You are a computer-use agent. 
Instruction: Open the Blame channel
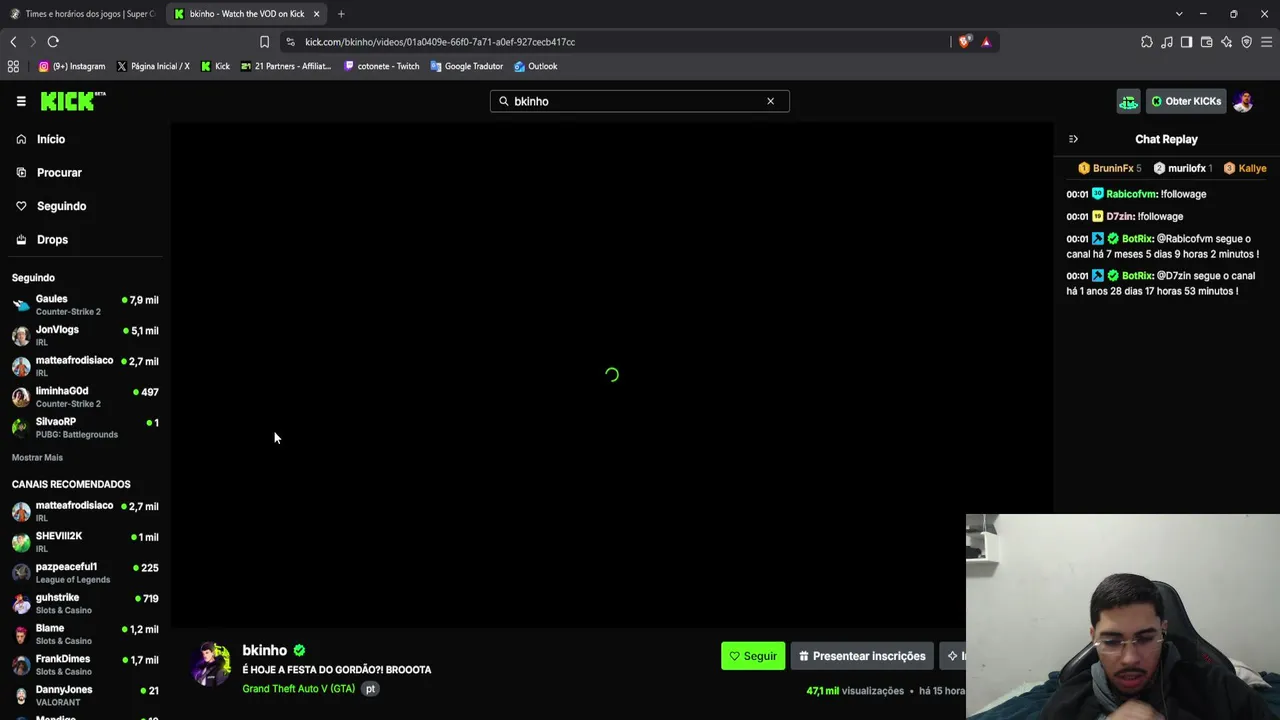click(x=85, y=634)
